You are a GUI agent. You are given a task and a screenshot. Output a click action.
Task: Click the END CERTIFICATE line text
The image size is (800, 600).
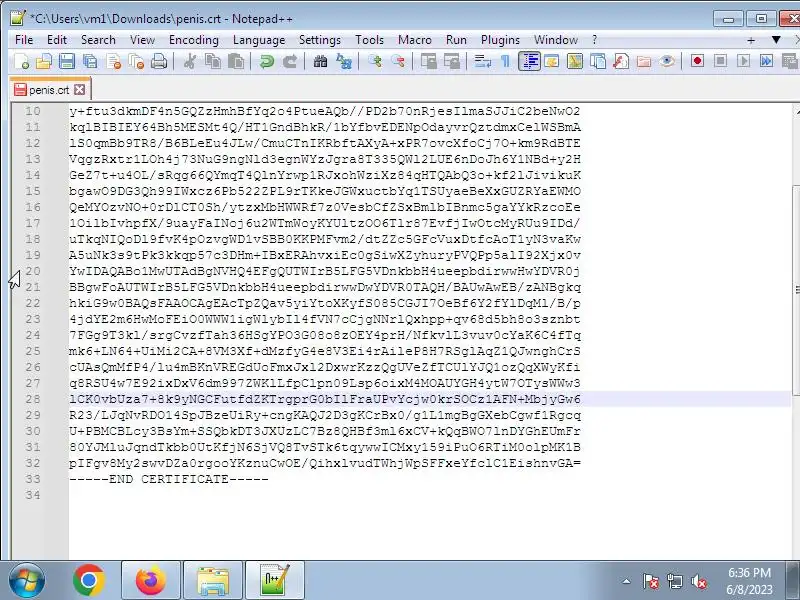[x=169, y=479]
